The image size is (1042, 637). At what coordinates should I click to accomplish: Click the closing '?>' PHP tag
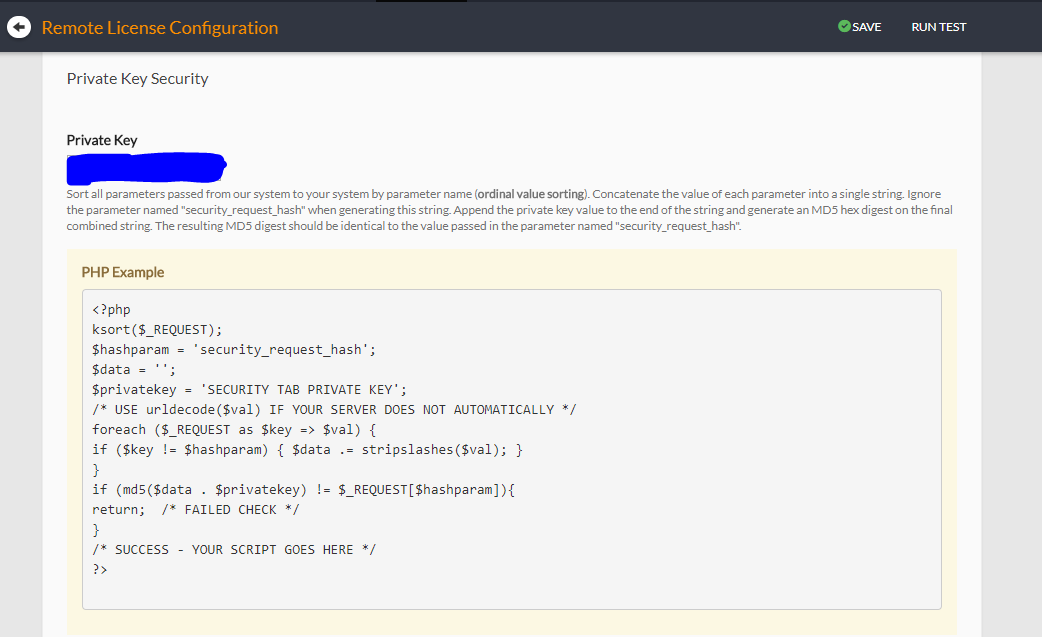pyautogui.click(x=100, y=570)
